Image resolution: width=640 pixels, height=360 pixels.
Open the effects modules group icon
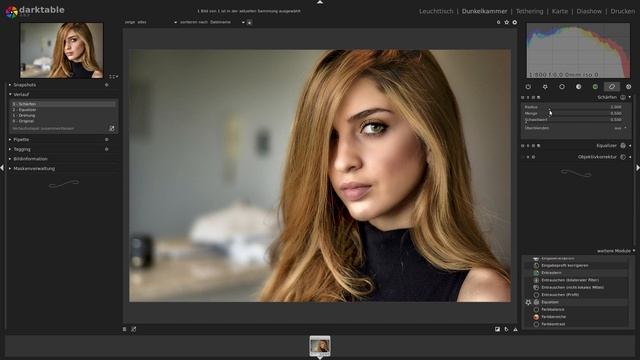[x=629, y=87]
